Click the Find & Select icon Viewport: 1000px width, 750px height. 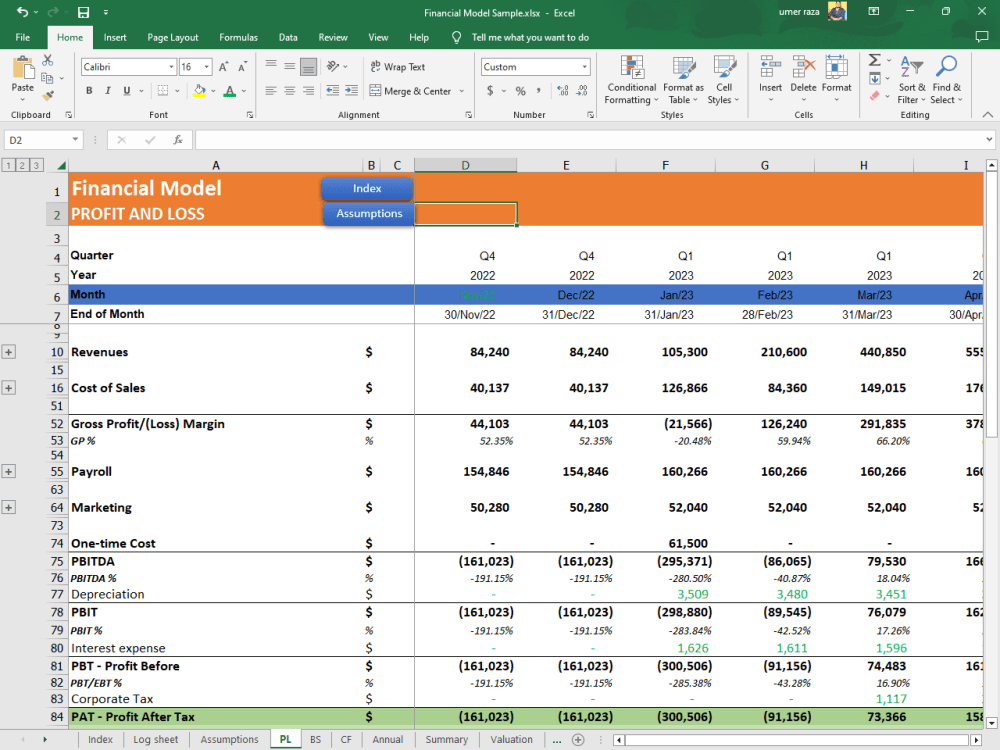coord(946,80)
